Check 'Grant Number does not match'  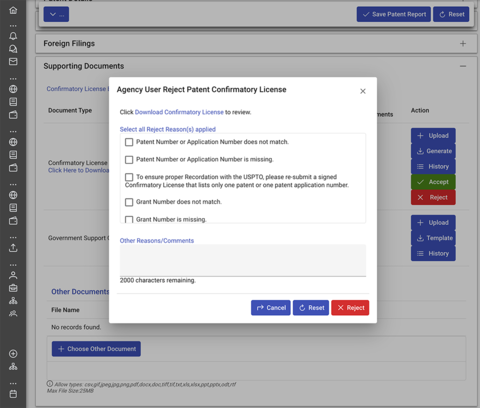pos(129,202)
